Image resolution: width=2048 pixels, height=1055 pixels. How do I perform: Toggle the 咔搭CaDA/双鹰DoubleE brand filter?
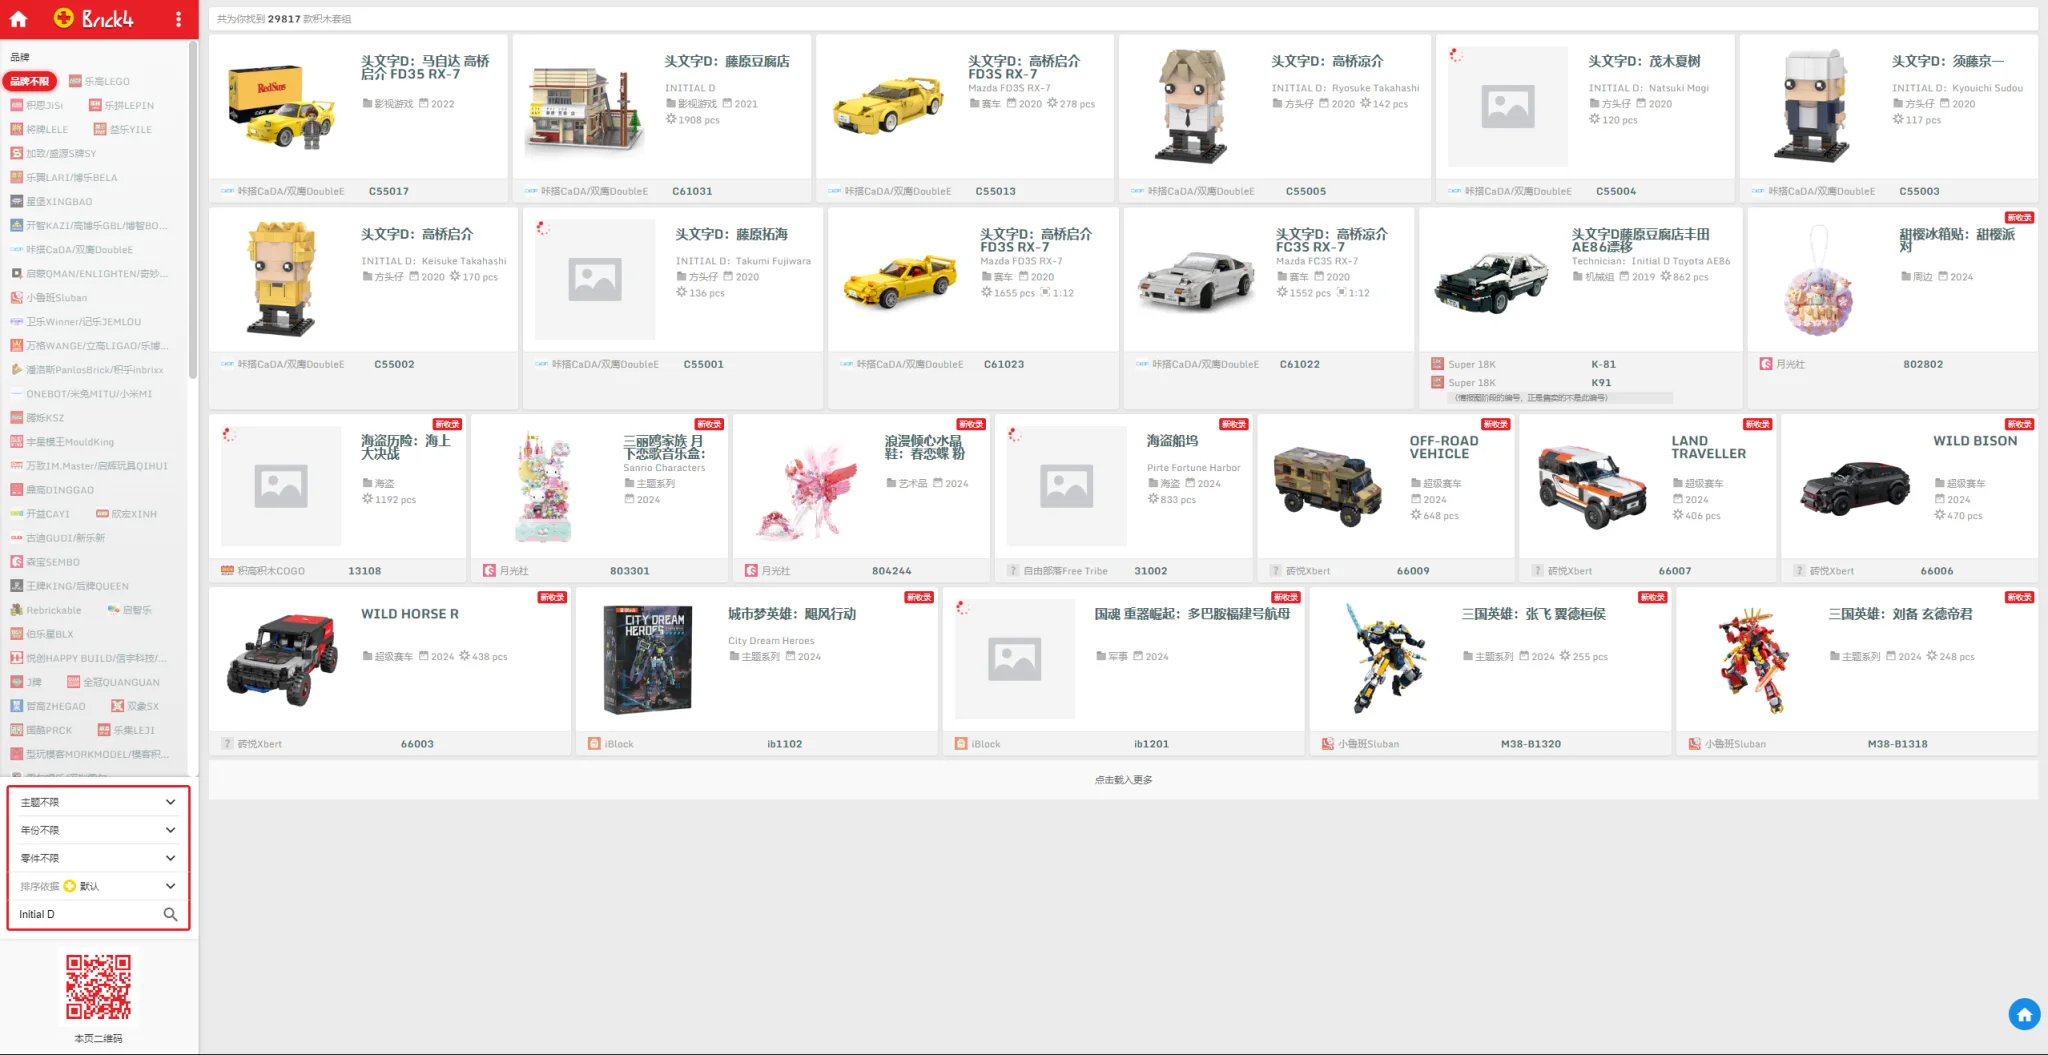(x=78, y=249)
